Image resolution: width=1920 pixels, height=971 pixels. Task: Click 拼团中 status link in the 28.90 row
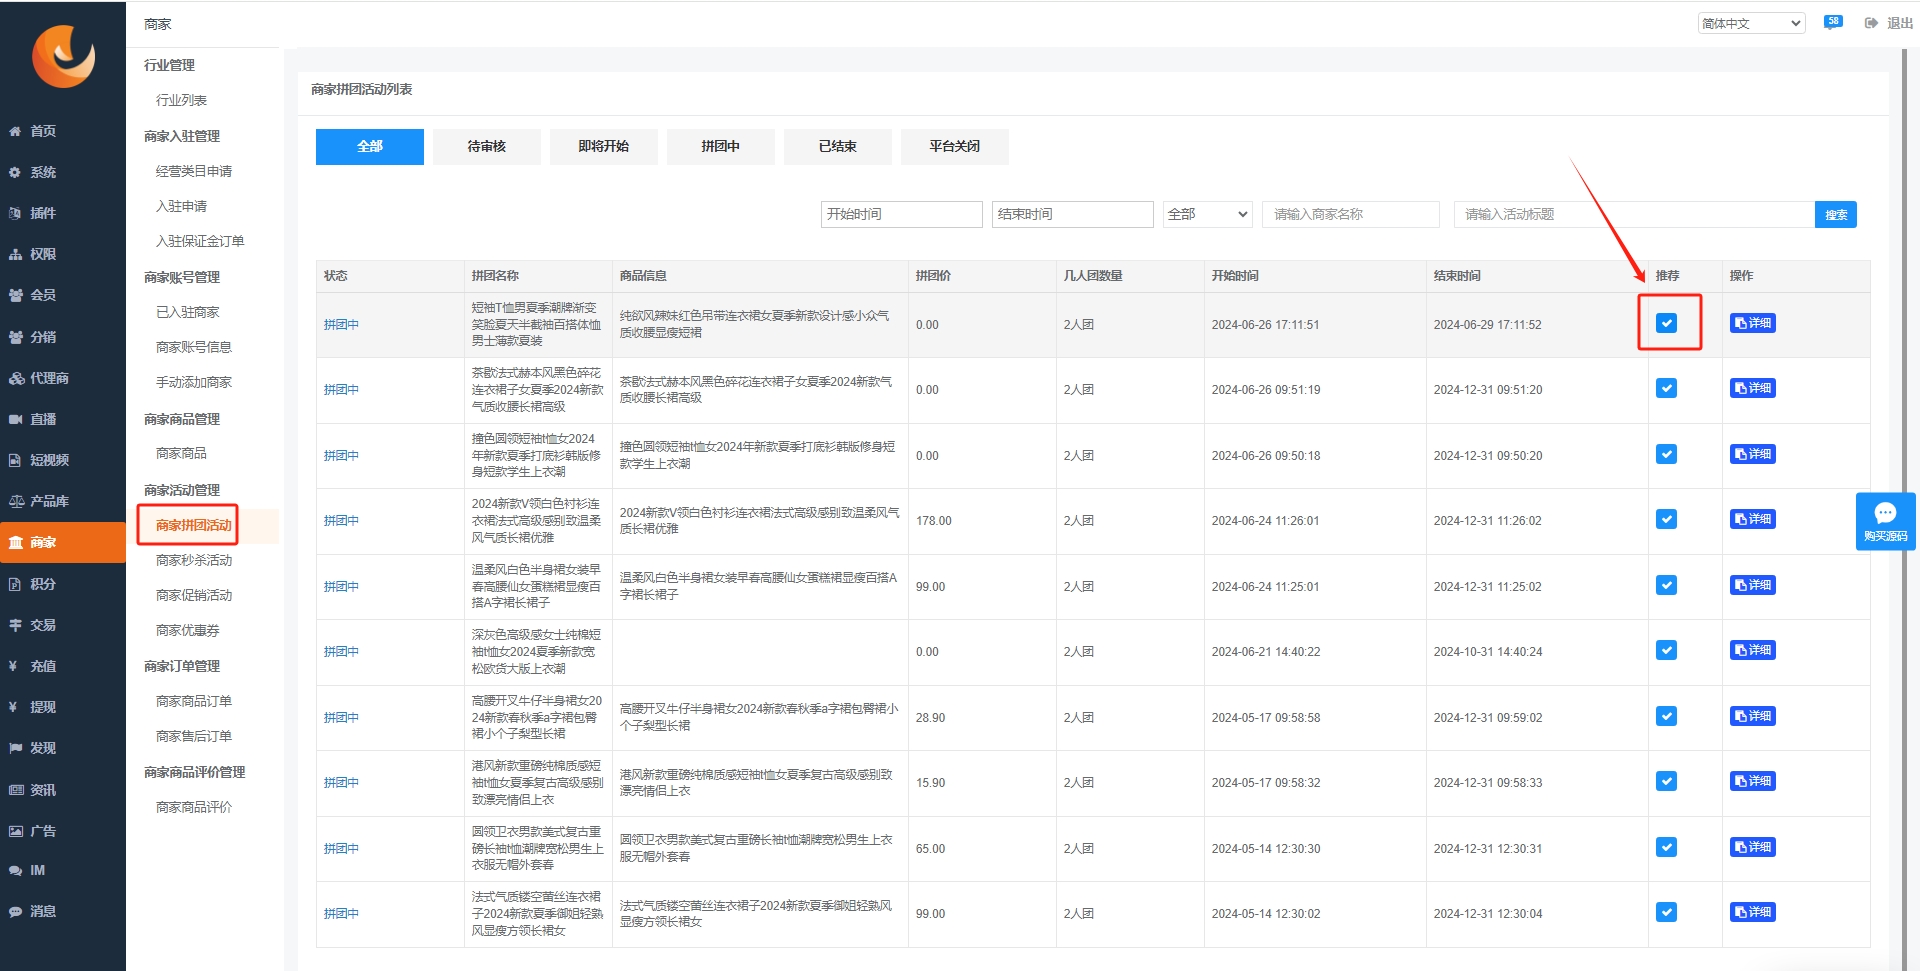(341, 717)
